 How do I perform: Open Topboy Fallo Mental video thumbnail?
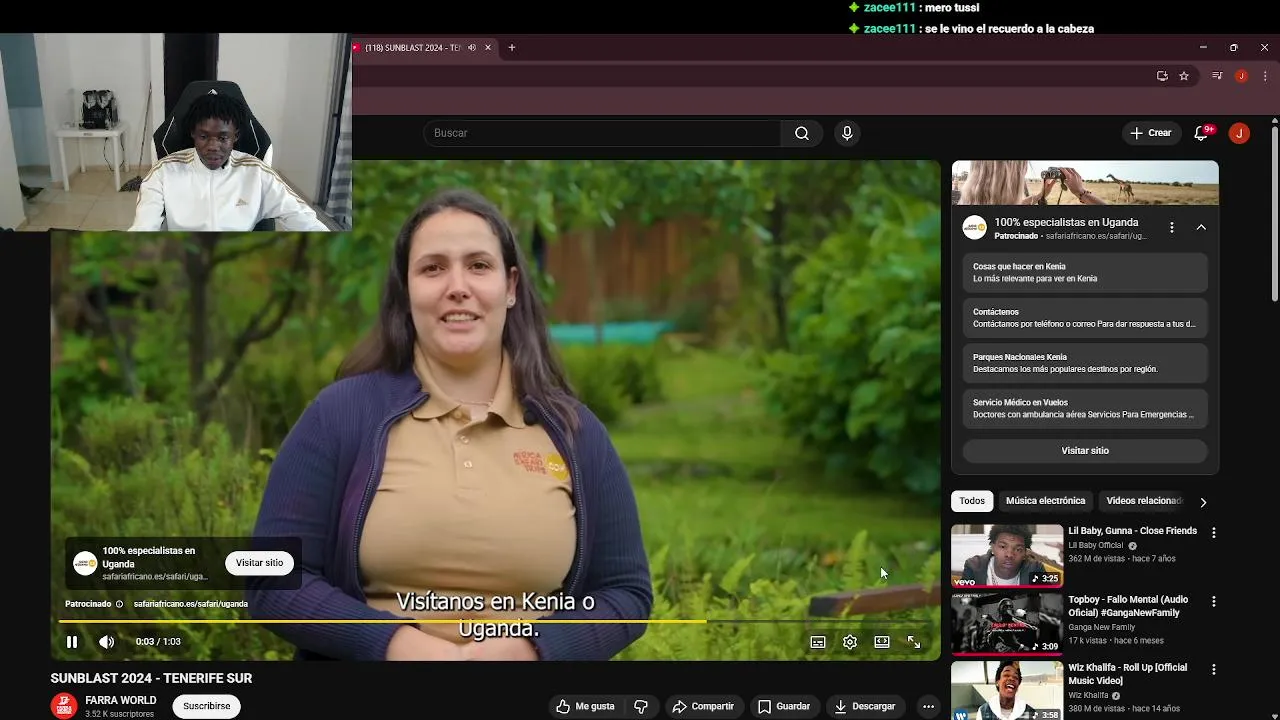[x=1007, y=624]
